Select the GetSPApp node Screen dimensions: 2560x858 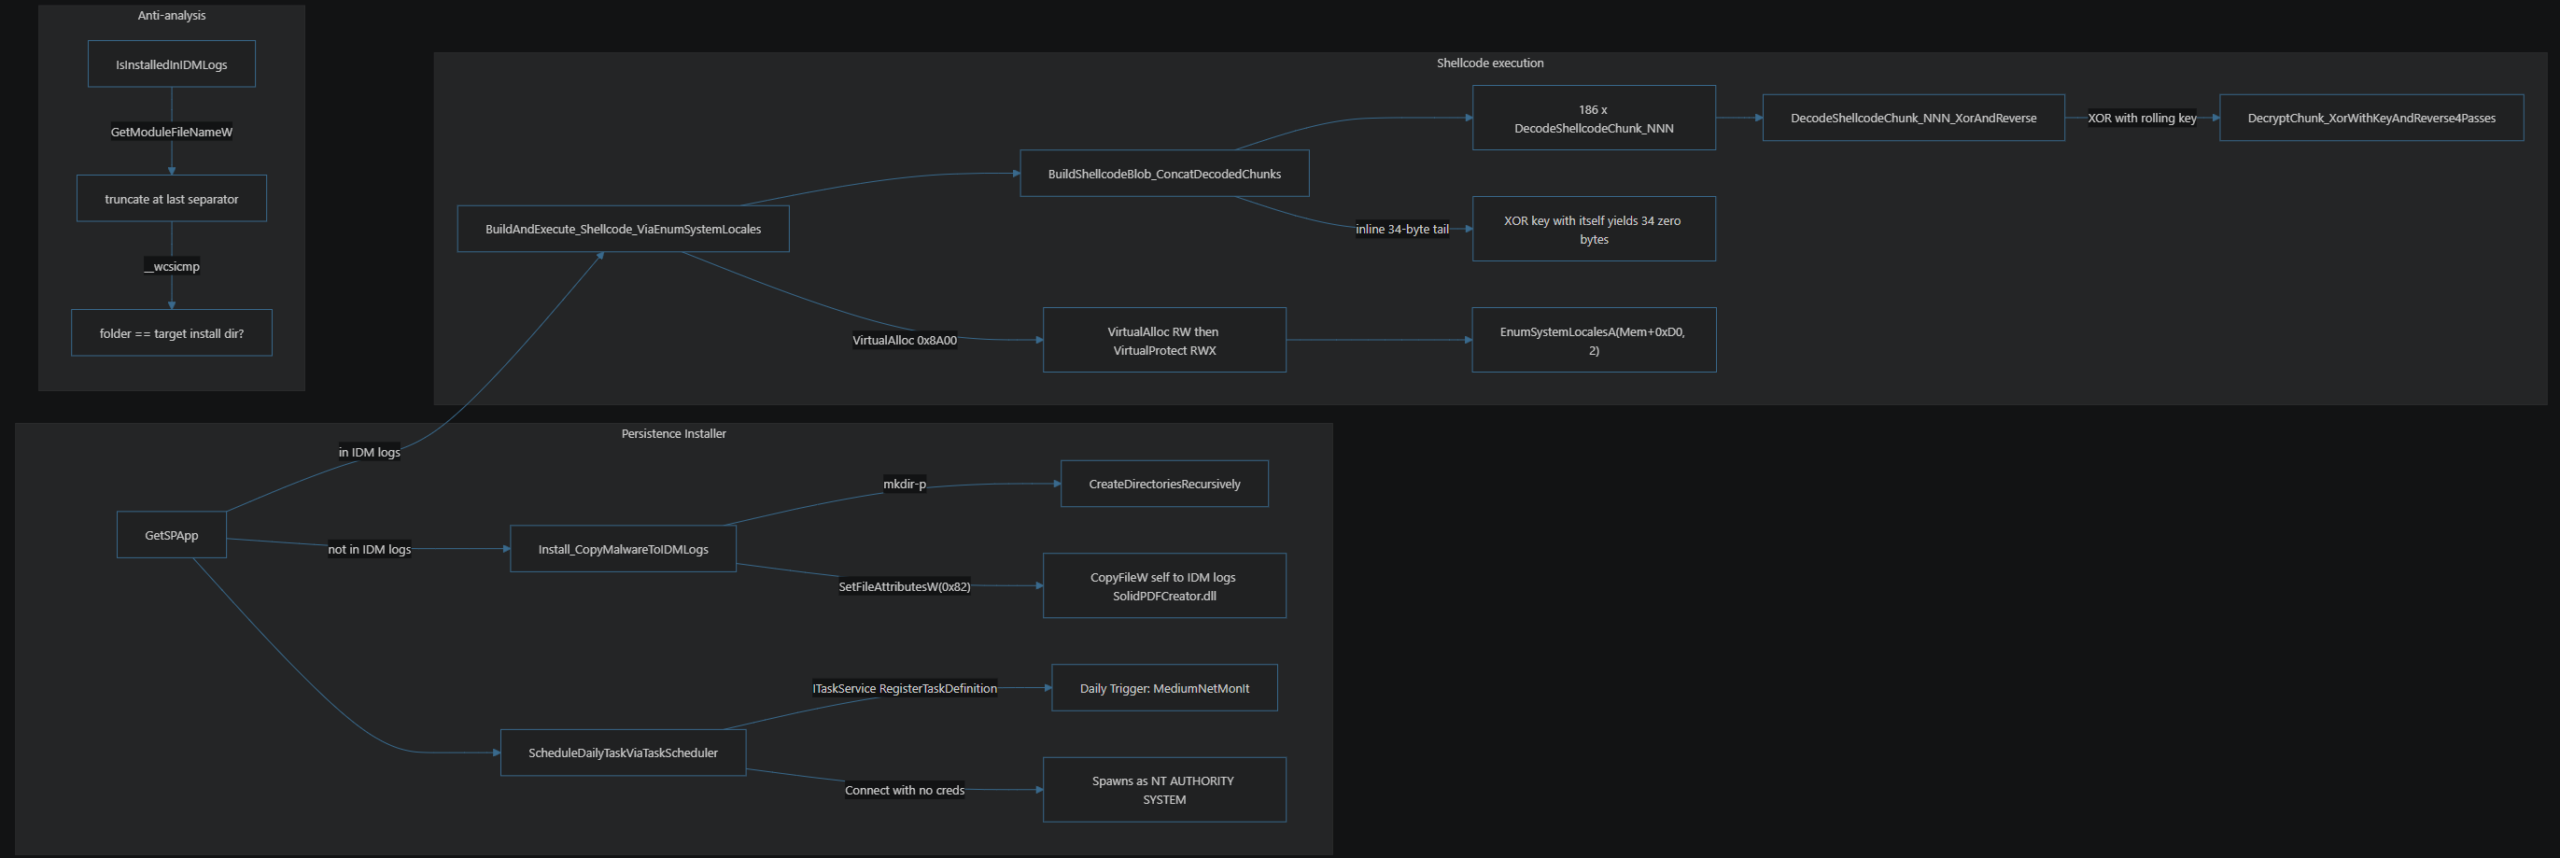171,535
